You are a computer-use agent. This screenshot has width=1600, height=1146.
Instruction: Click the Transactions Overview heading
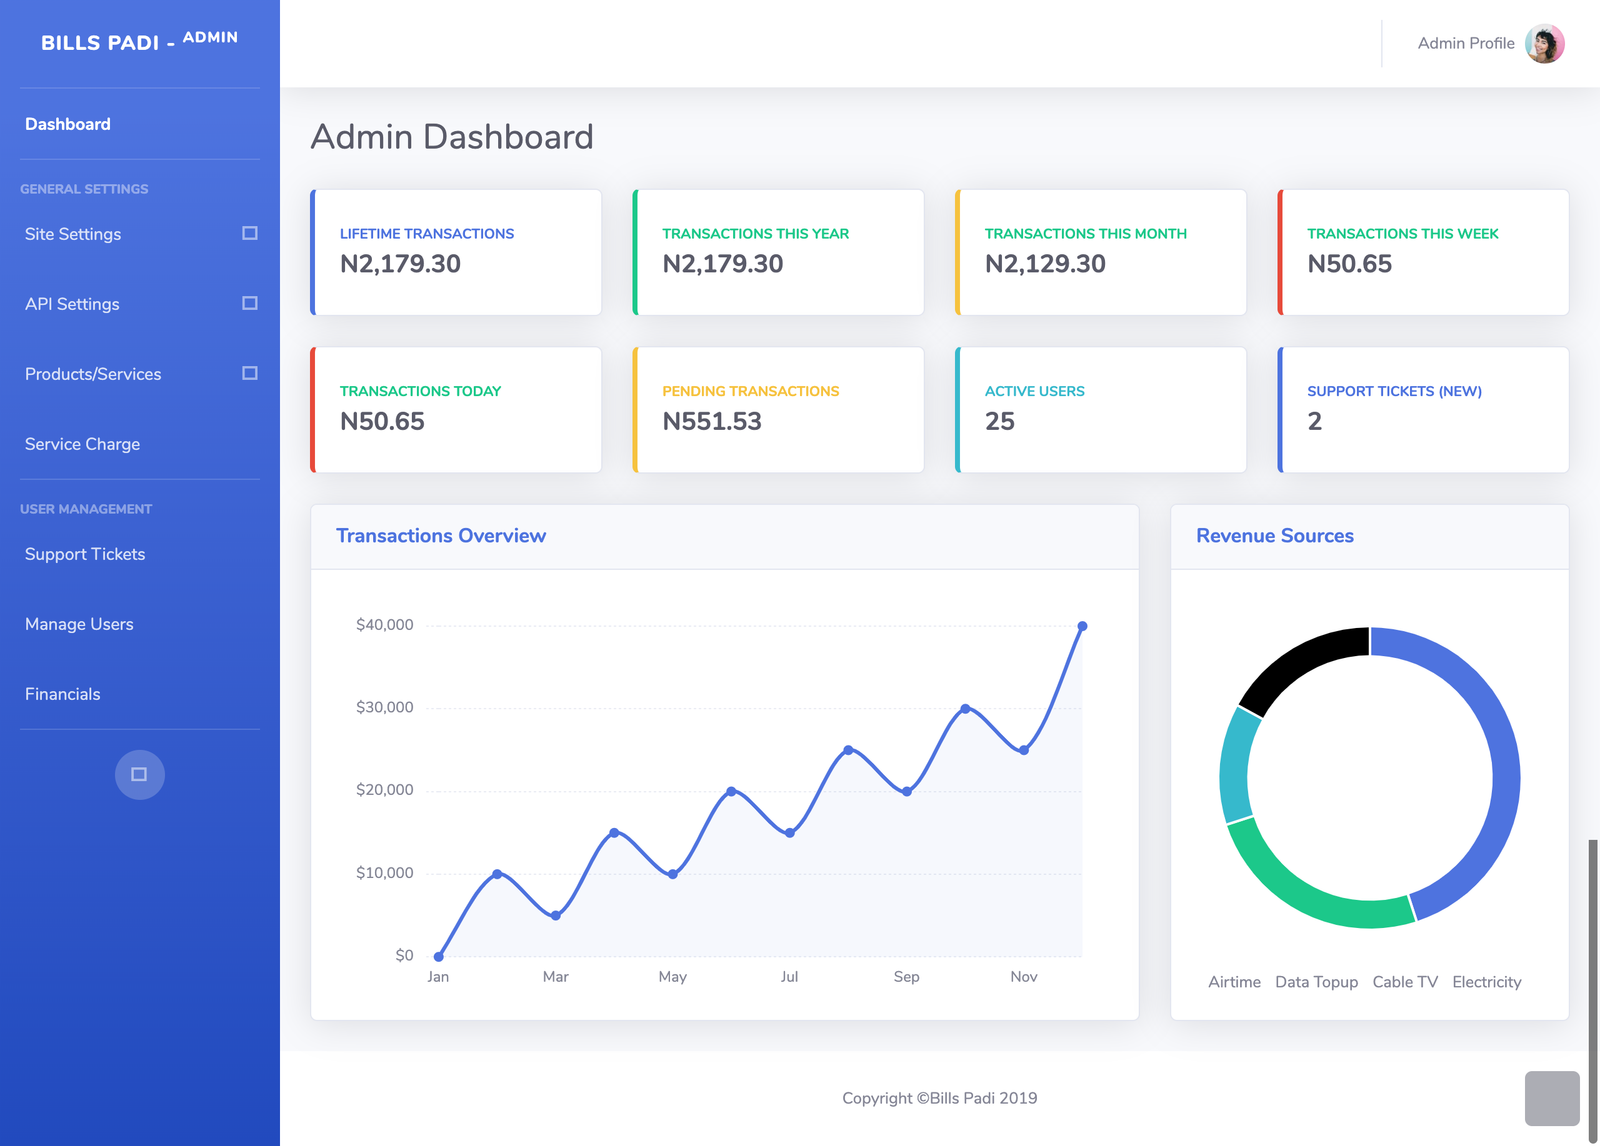tap(441, 536)
